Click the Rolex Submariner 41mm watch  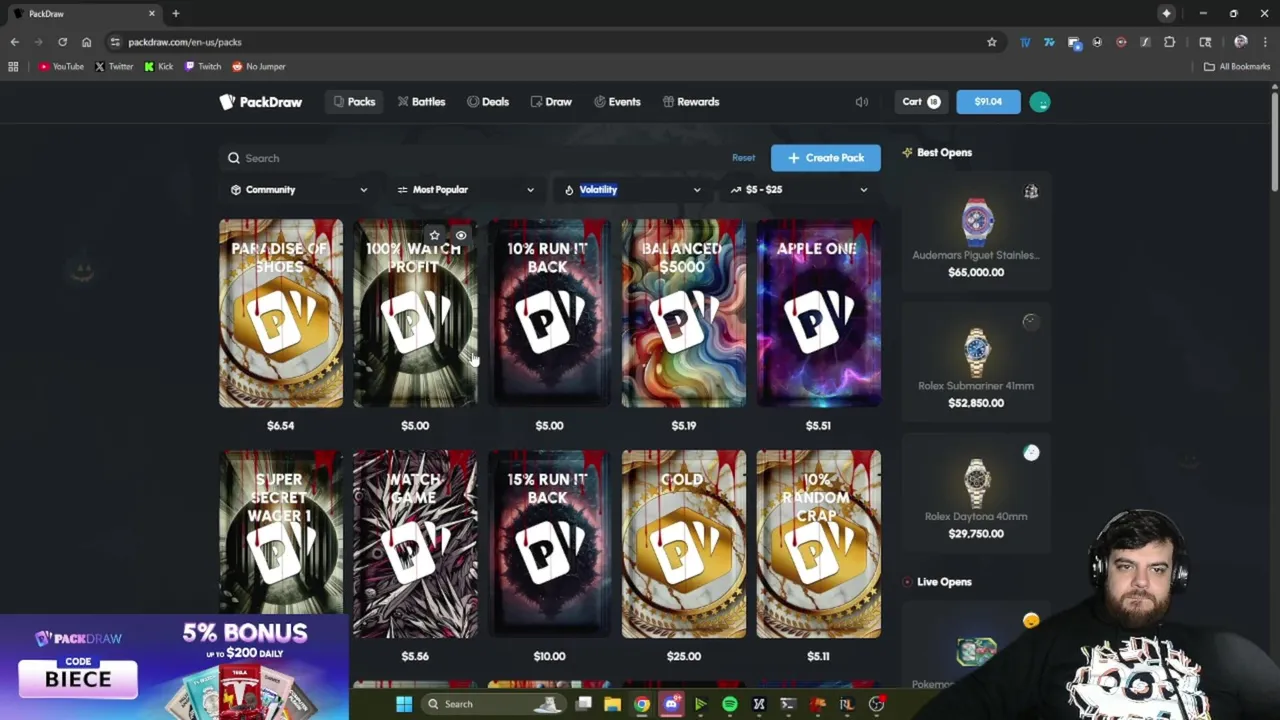976,363
